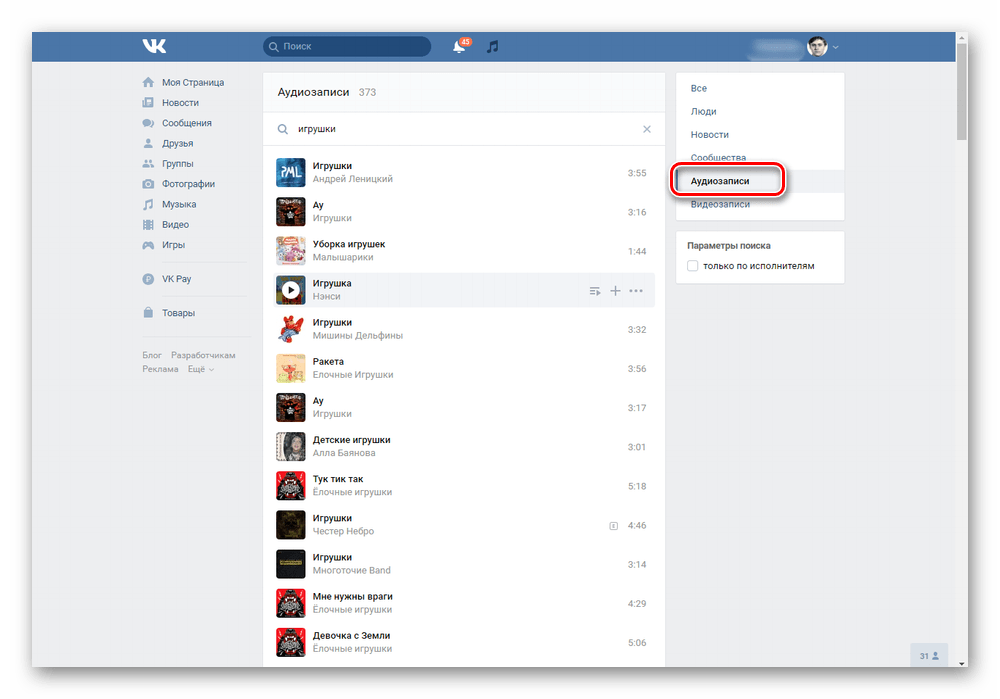The height and width of the screenshot is (699, 1000).
Task: Expand the profile avatar dropdown arrow
Action: click(835, 47)
